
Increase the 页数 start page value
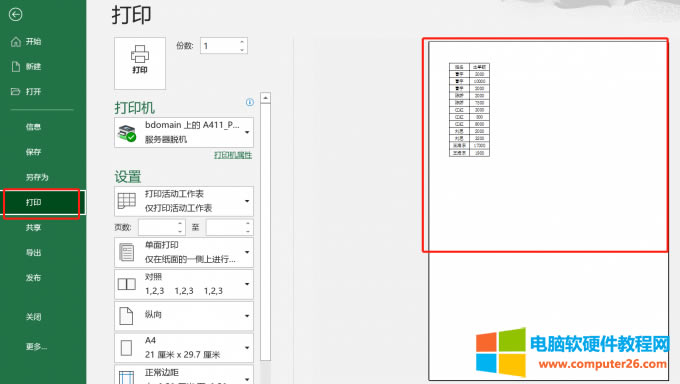pos(180,223)
